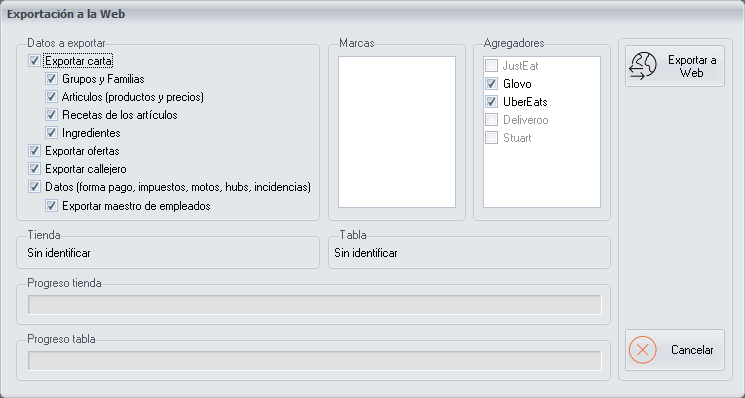Disable Articulos (productos y precios) option
This screenshot has width=745, height=398.
51,97
